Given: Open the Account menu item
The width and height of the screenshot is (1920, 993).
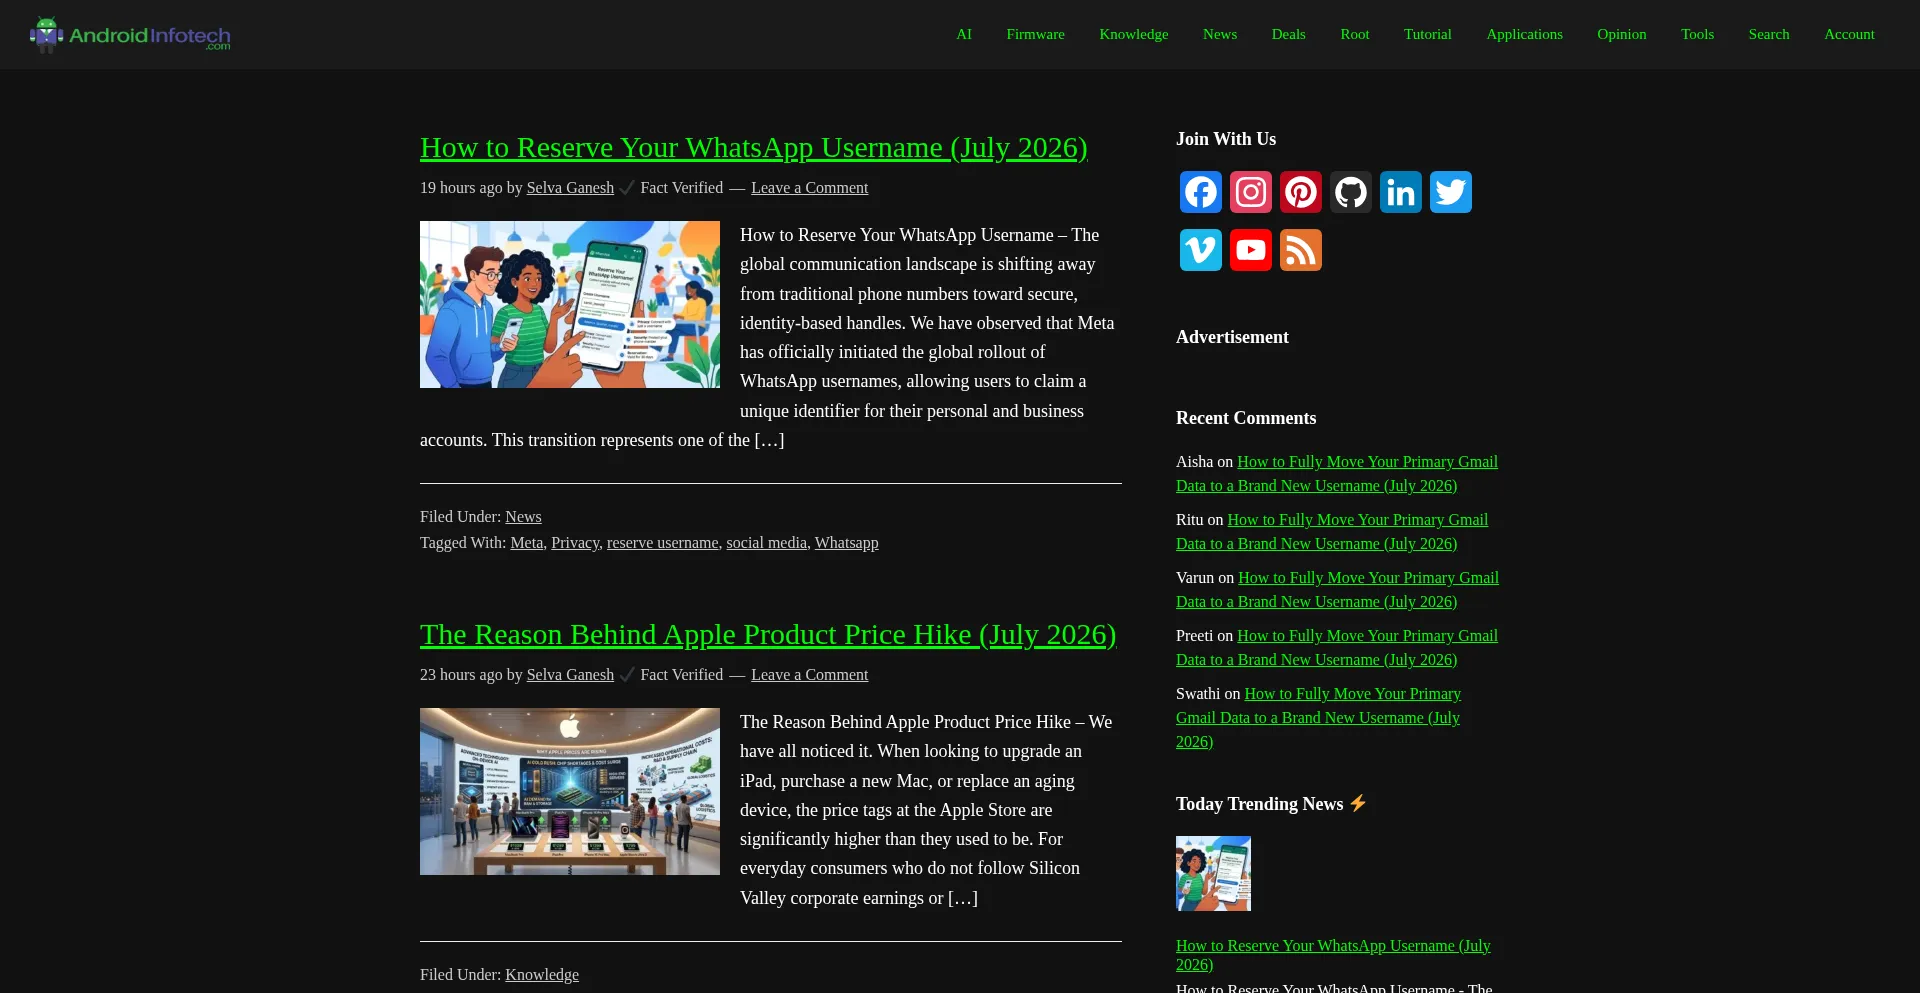Looking at the screenshot, I should [x=1850, y=34].
